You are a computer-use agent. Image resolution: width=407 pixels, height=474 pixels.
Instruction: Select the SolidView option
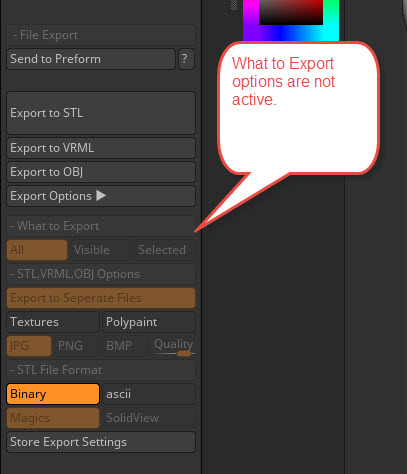149,418
